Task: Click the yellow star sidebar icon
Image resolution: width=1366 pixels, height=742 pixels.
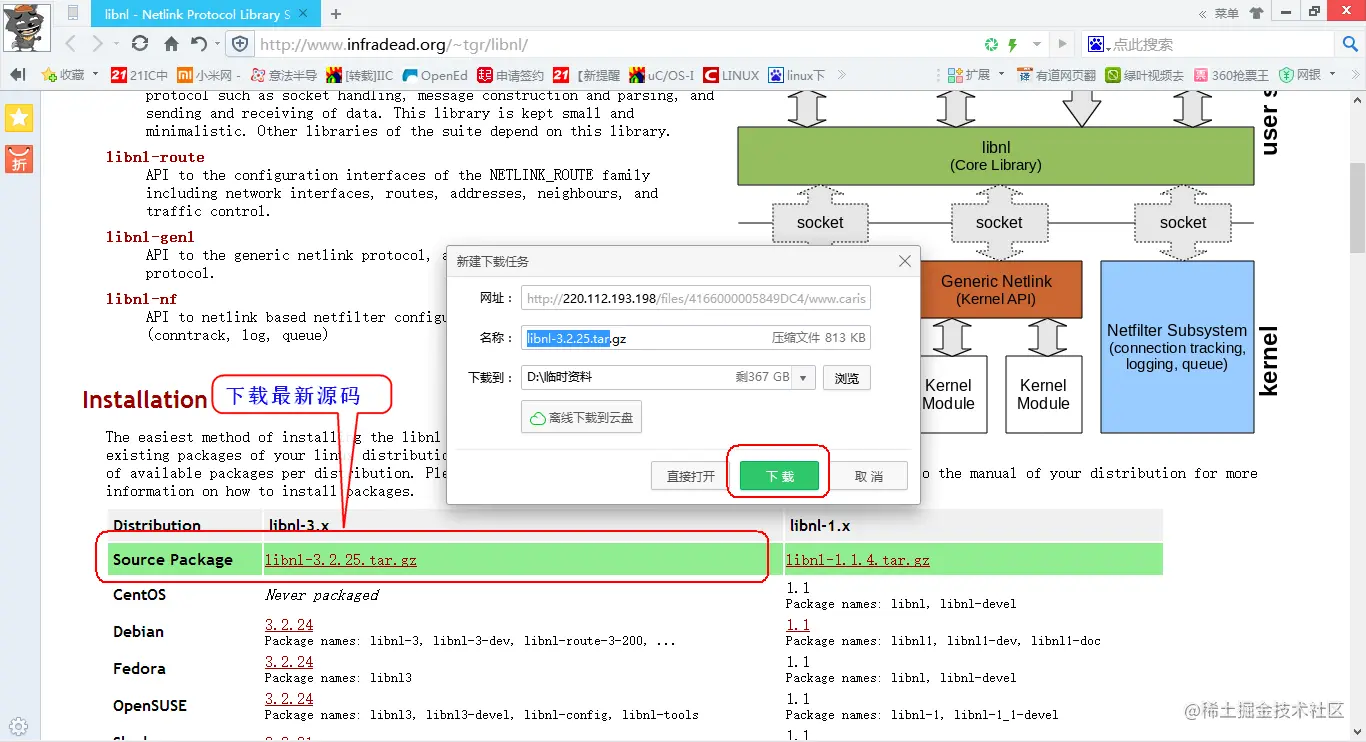Action: pos(19,117)
